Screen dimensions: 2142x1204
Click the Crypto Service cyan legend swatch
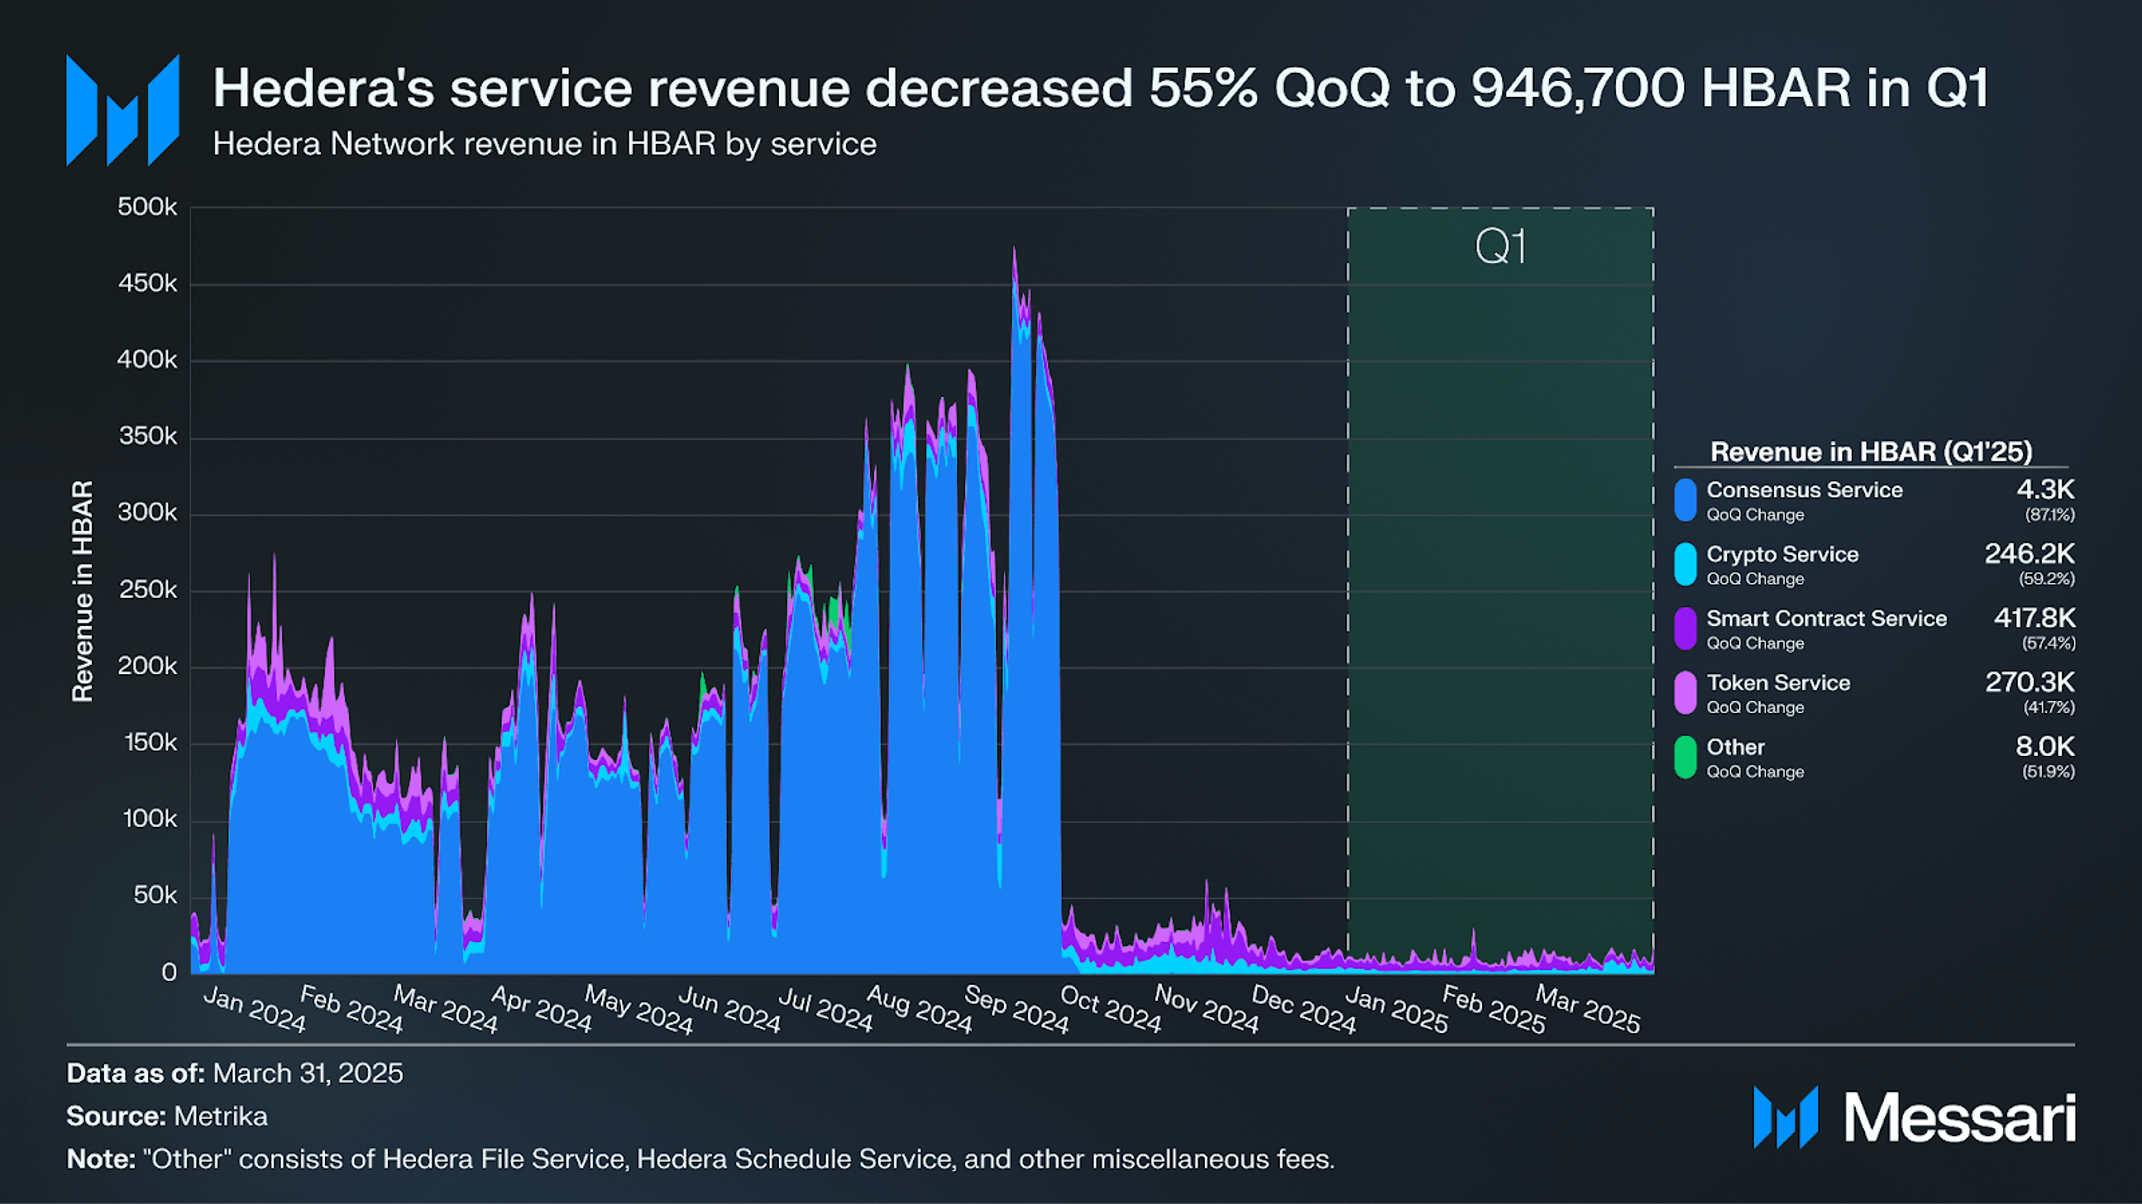click(x=1685, y=564)
